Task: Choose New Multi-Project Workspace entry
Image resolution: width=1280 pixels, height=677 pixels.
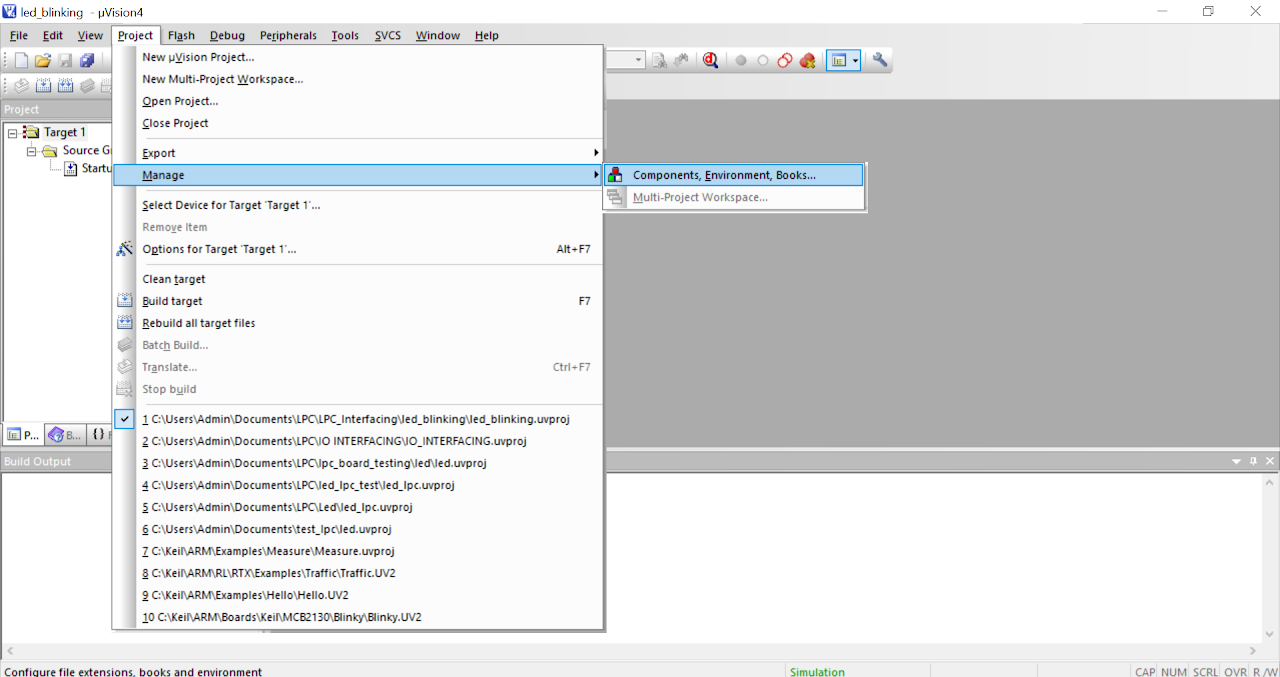Action: click(358, 79)
